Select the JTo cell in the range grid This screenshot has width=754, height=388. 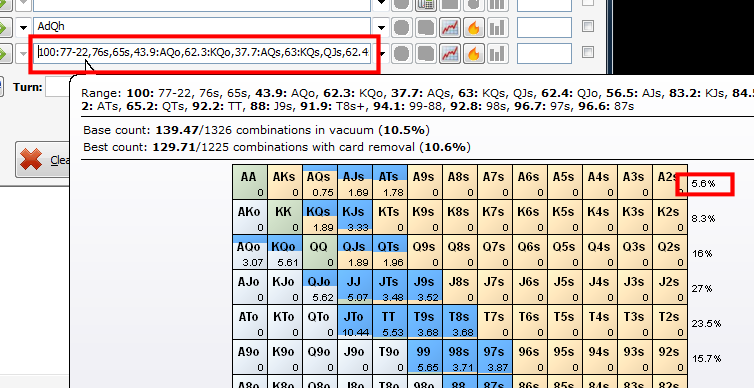[x=355, y=322]
